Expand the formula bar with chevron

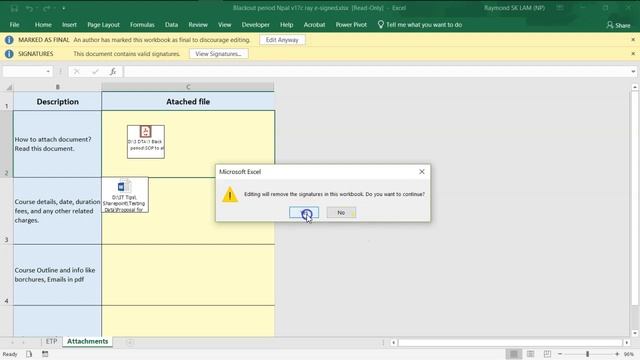(x=633, y=71)
